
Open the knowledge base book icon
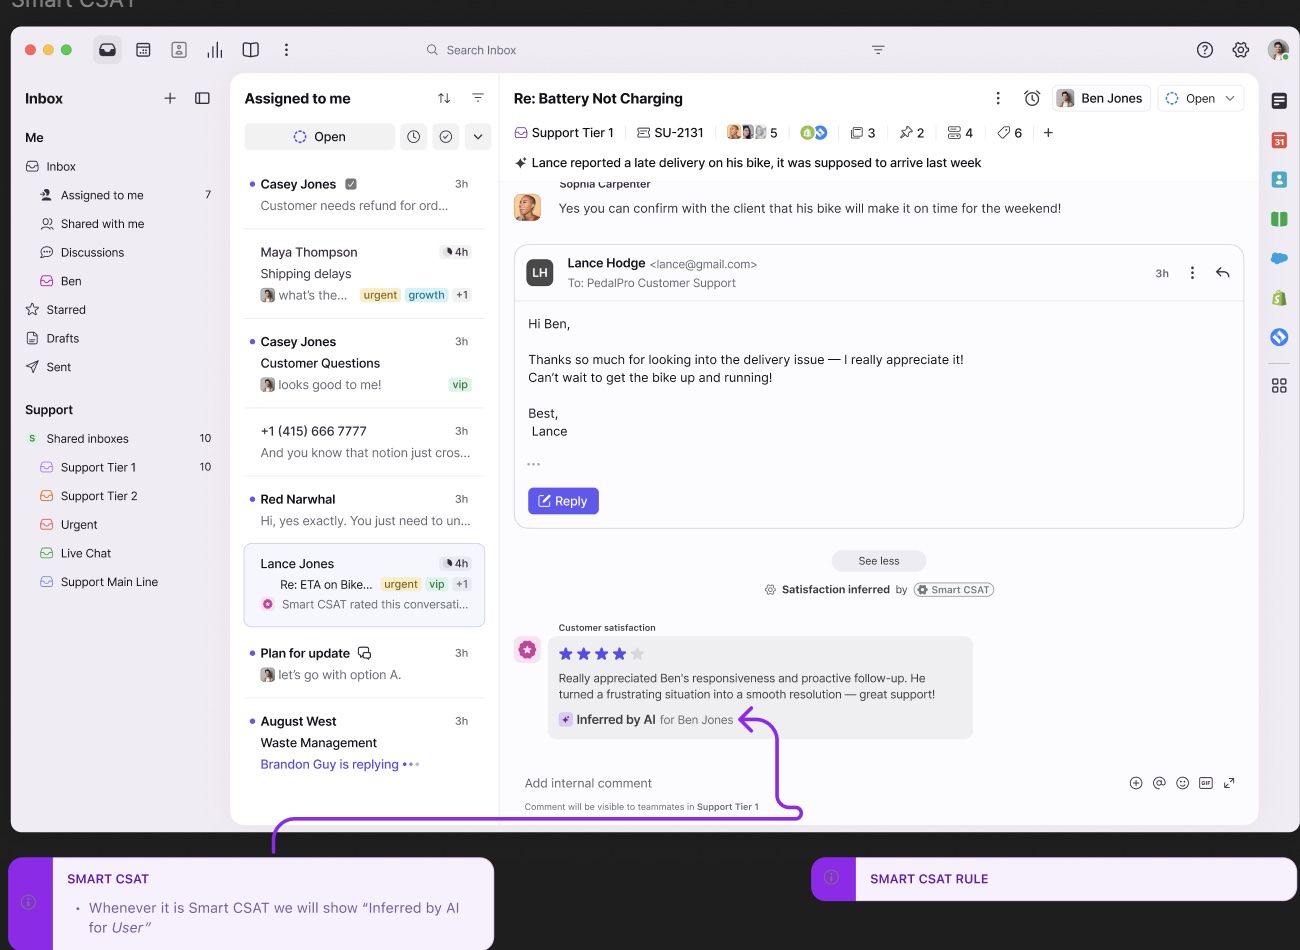[x=251, y=50]
